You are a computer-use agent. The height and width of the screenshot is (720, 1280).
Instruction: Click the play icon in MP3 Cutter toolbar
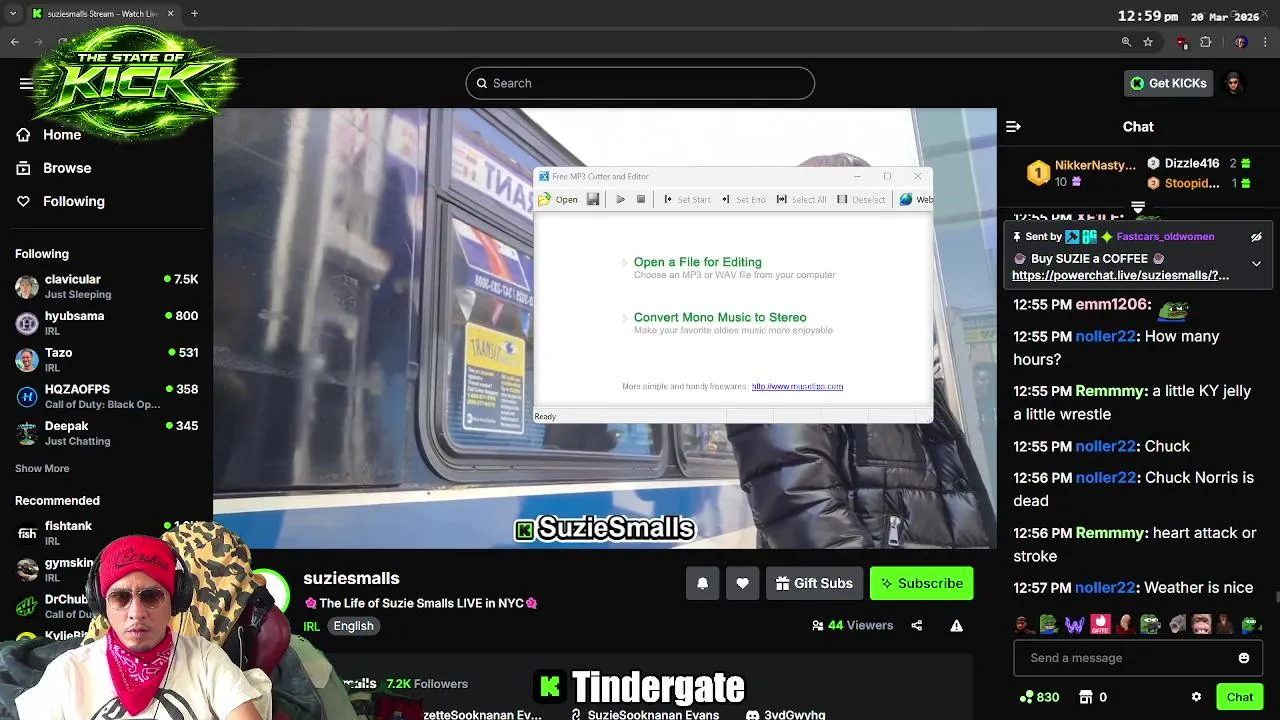tap(620, 199)
